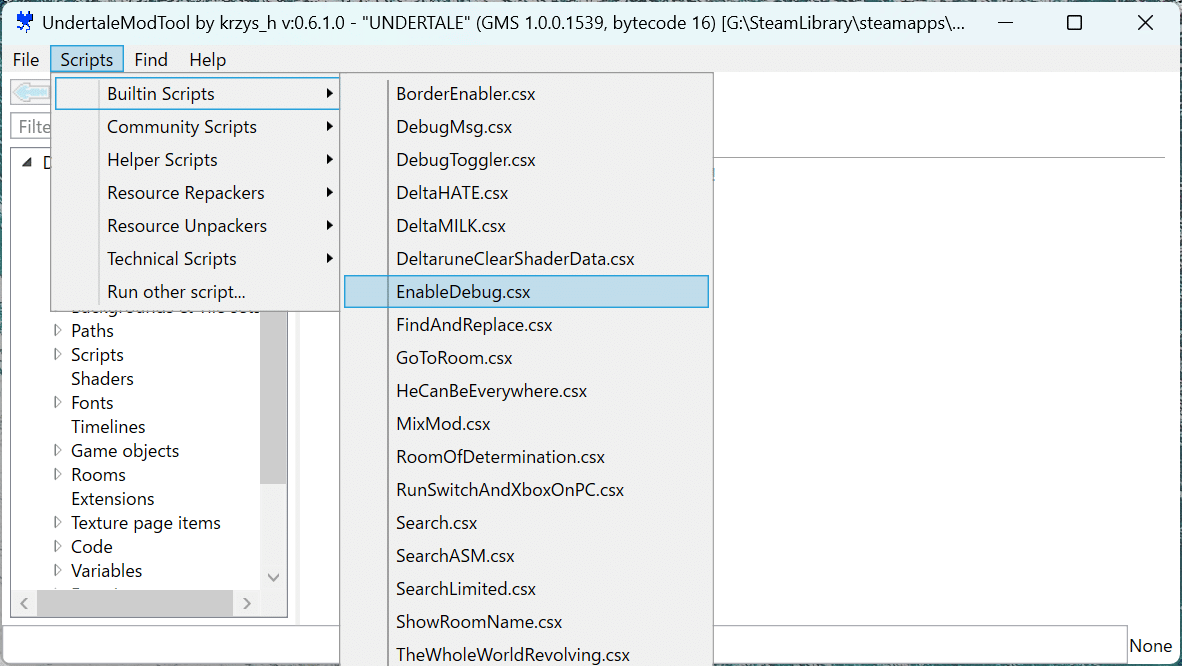Click tree vertical scrollbar down arrow
The width and height of the screenshot is (1182, 666).
(x=274, y=577)
